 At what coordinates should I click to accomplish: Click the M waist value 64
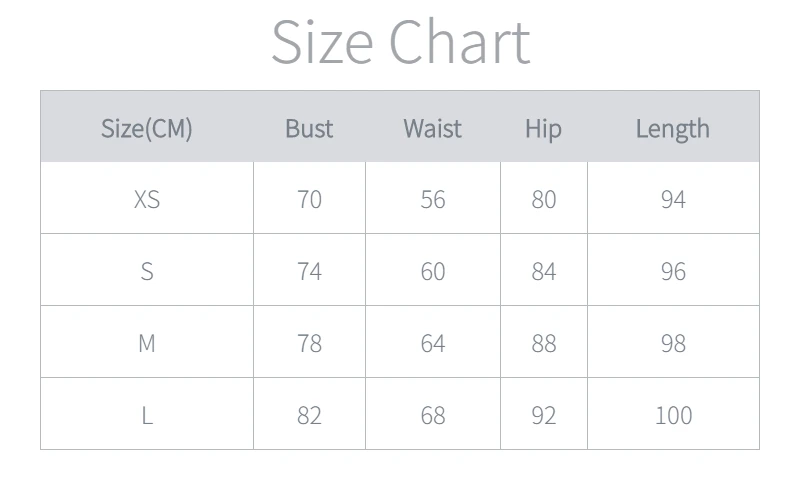coord(433,343)
